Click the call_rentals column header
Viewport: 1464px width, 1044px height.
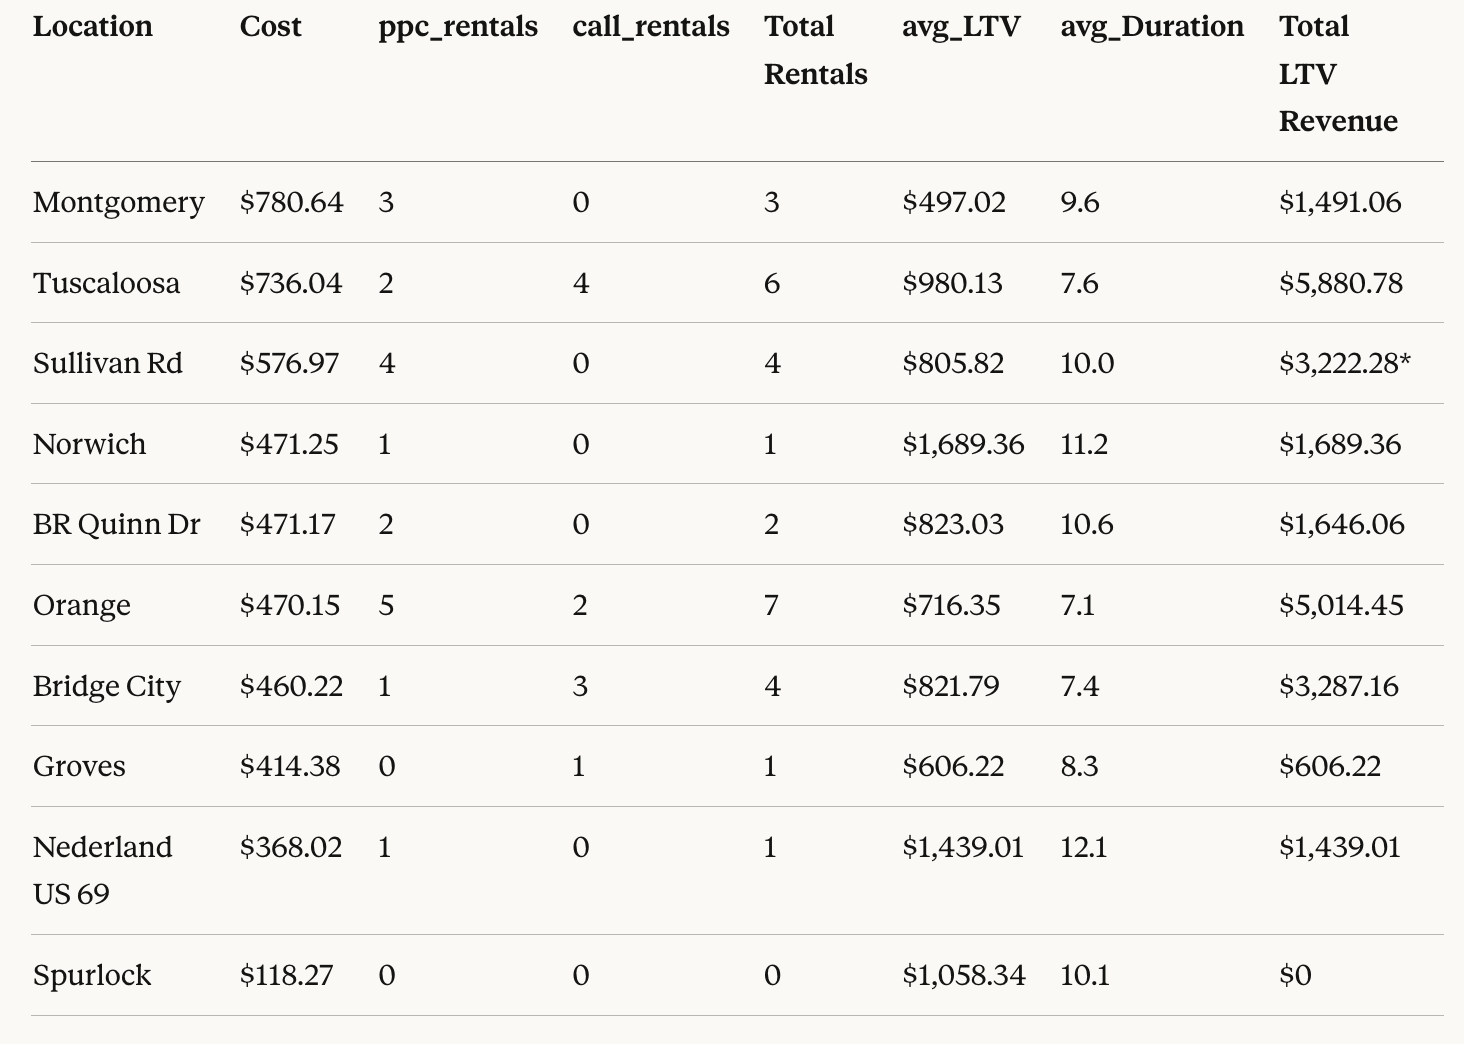[651, 27]
